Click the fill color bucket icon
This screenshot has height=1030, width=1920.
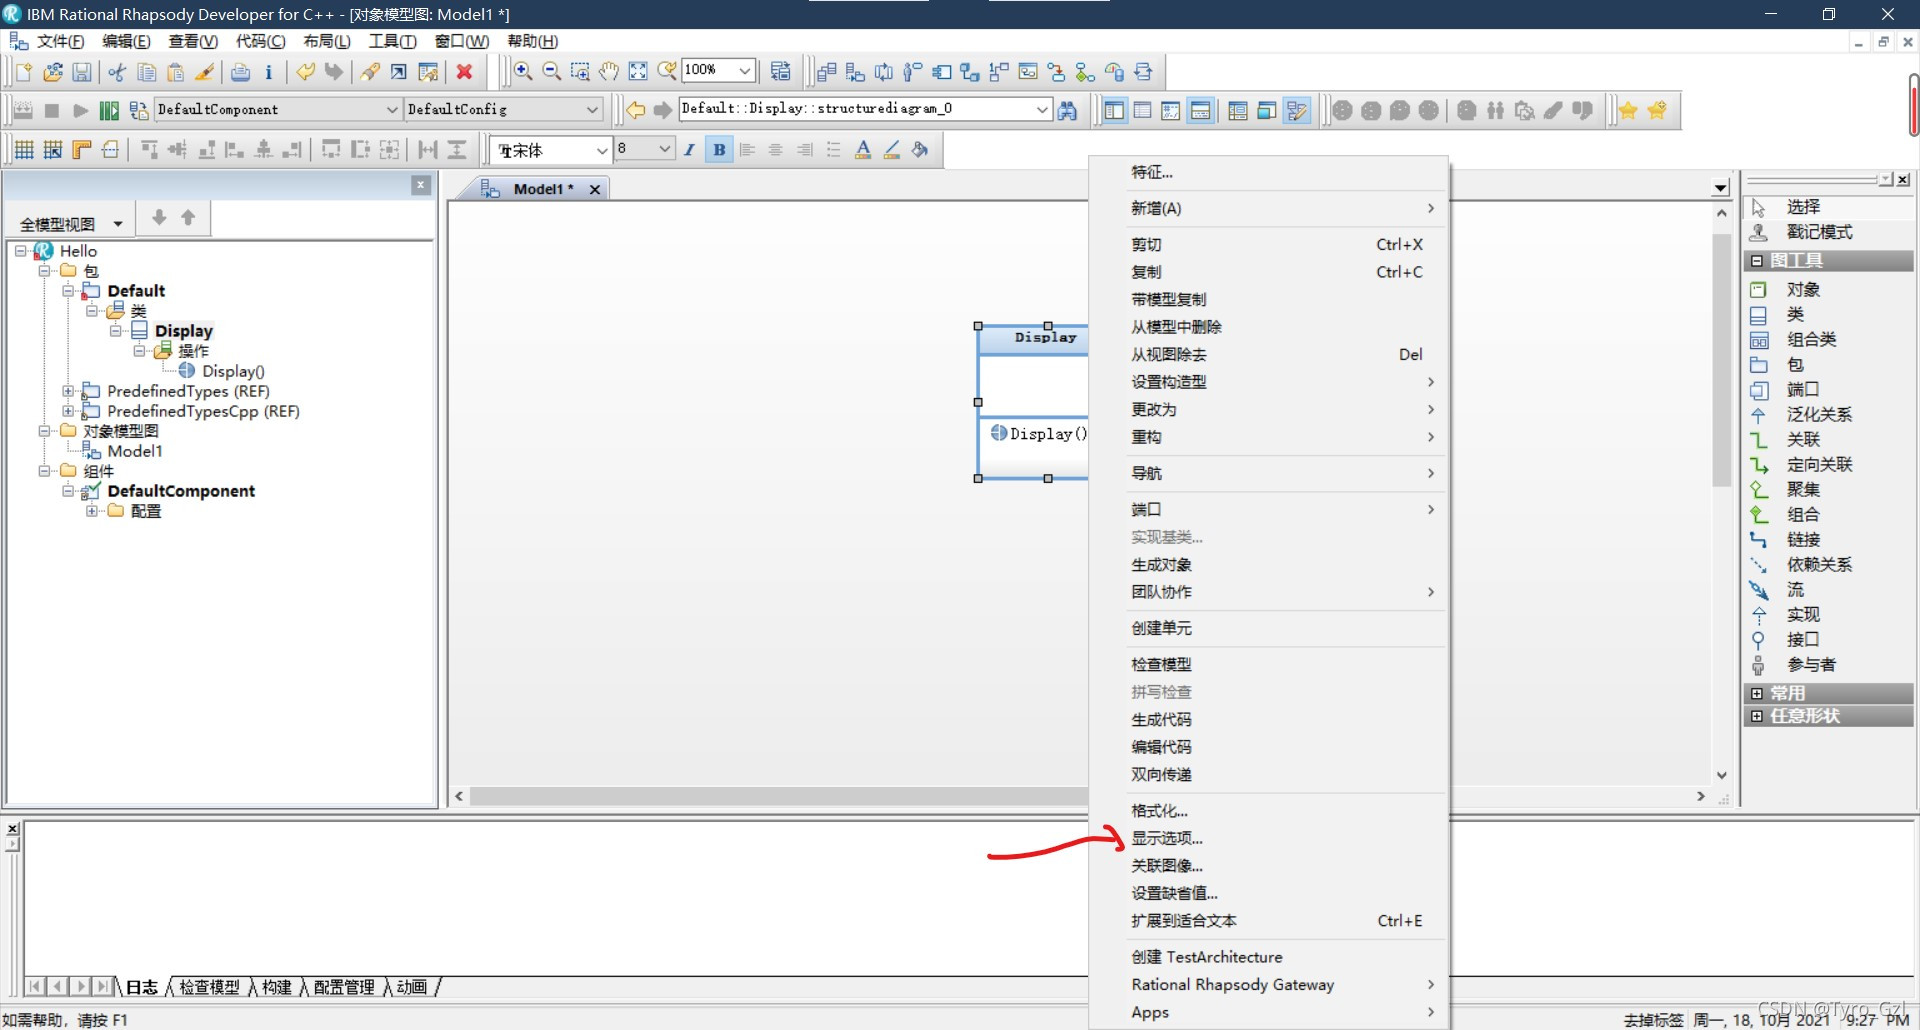click(x=920, y=150)
